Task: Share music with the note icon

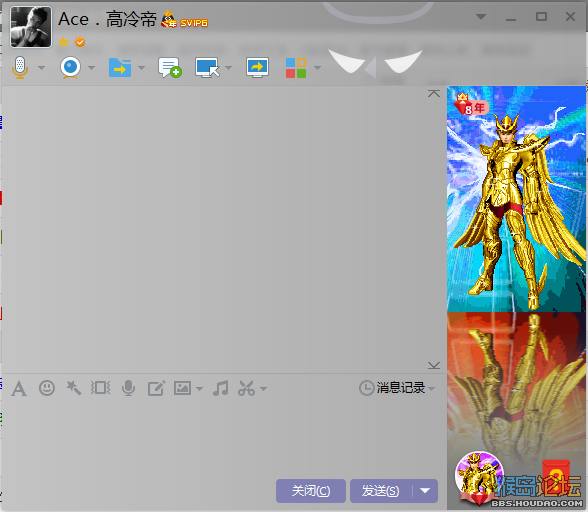Action: (x=220, y=388)
